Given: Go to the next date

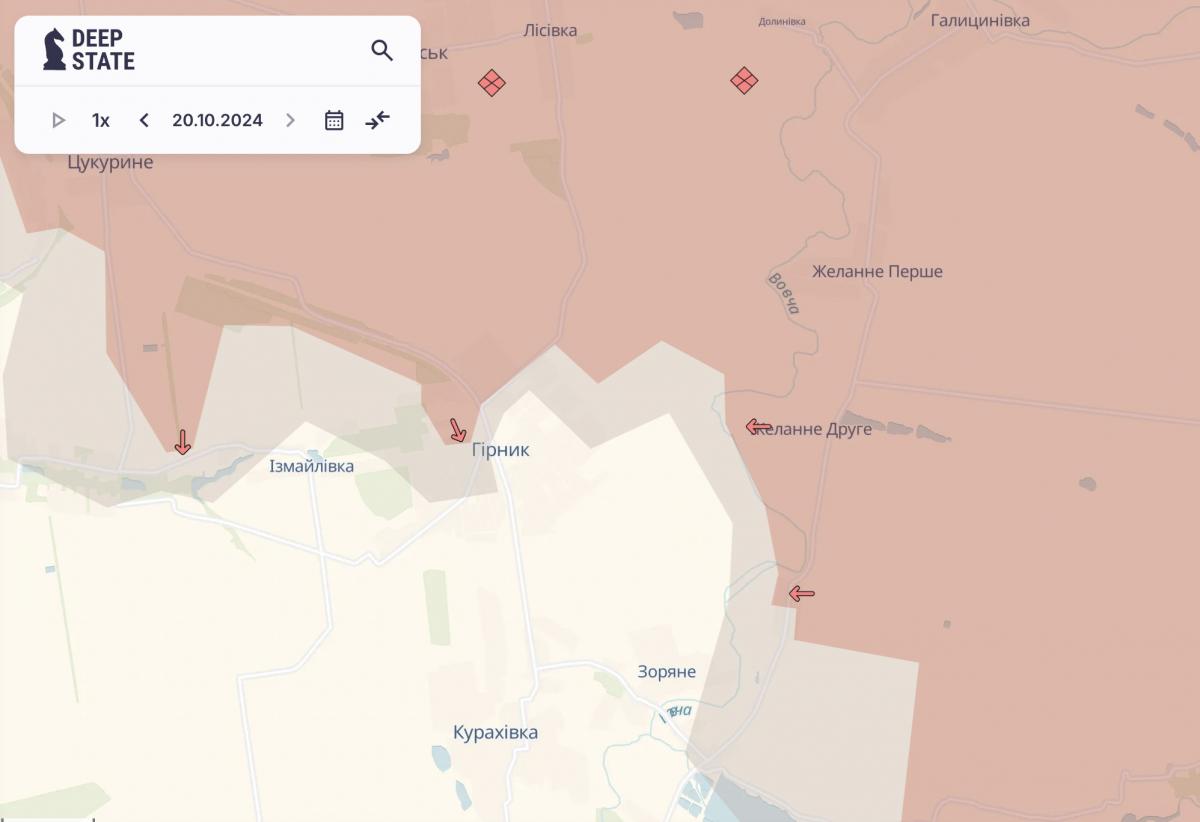Looking at the screenshot, I should [290, 120].
